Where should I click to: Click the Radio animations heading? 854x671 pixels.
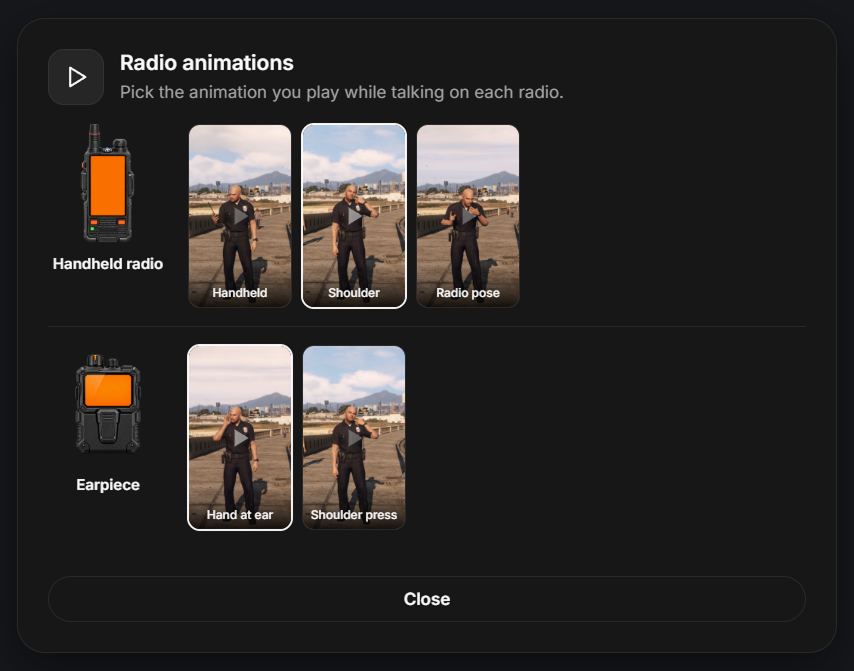point(207,63)
